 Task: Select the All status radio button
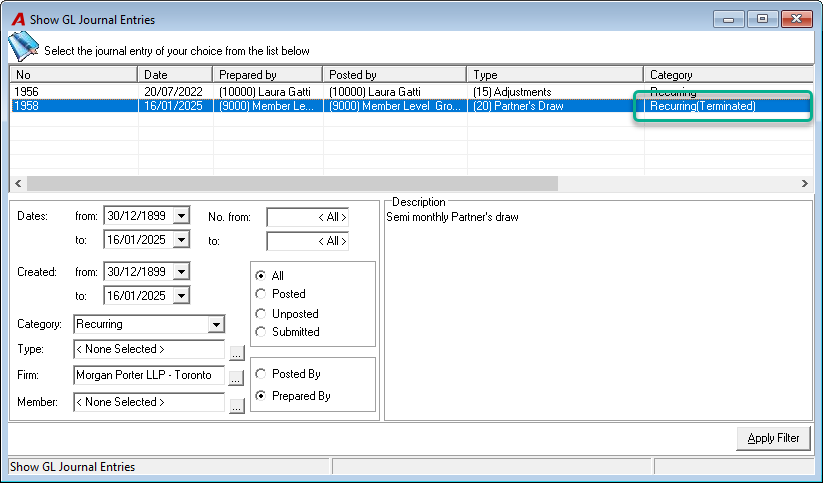click(260, 276)
